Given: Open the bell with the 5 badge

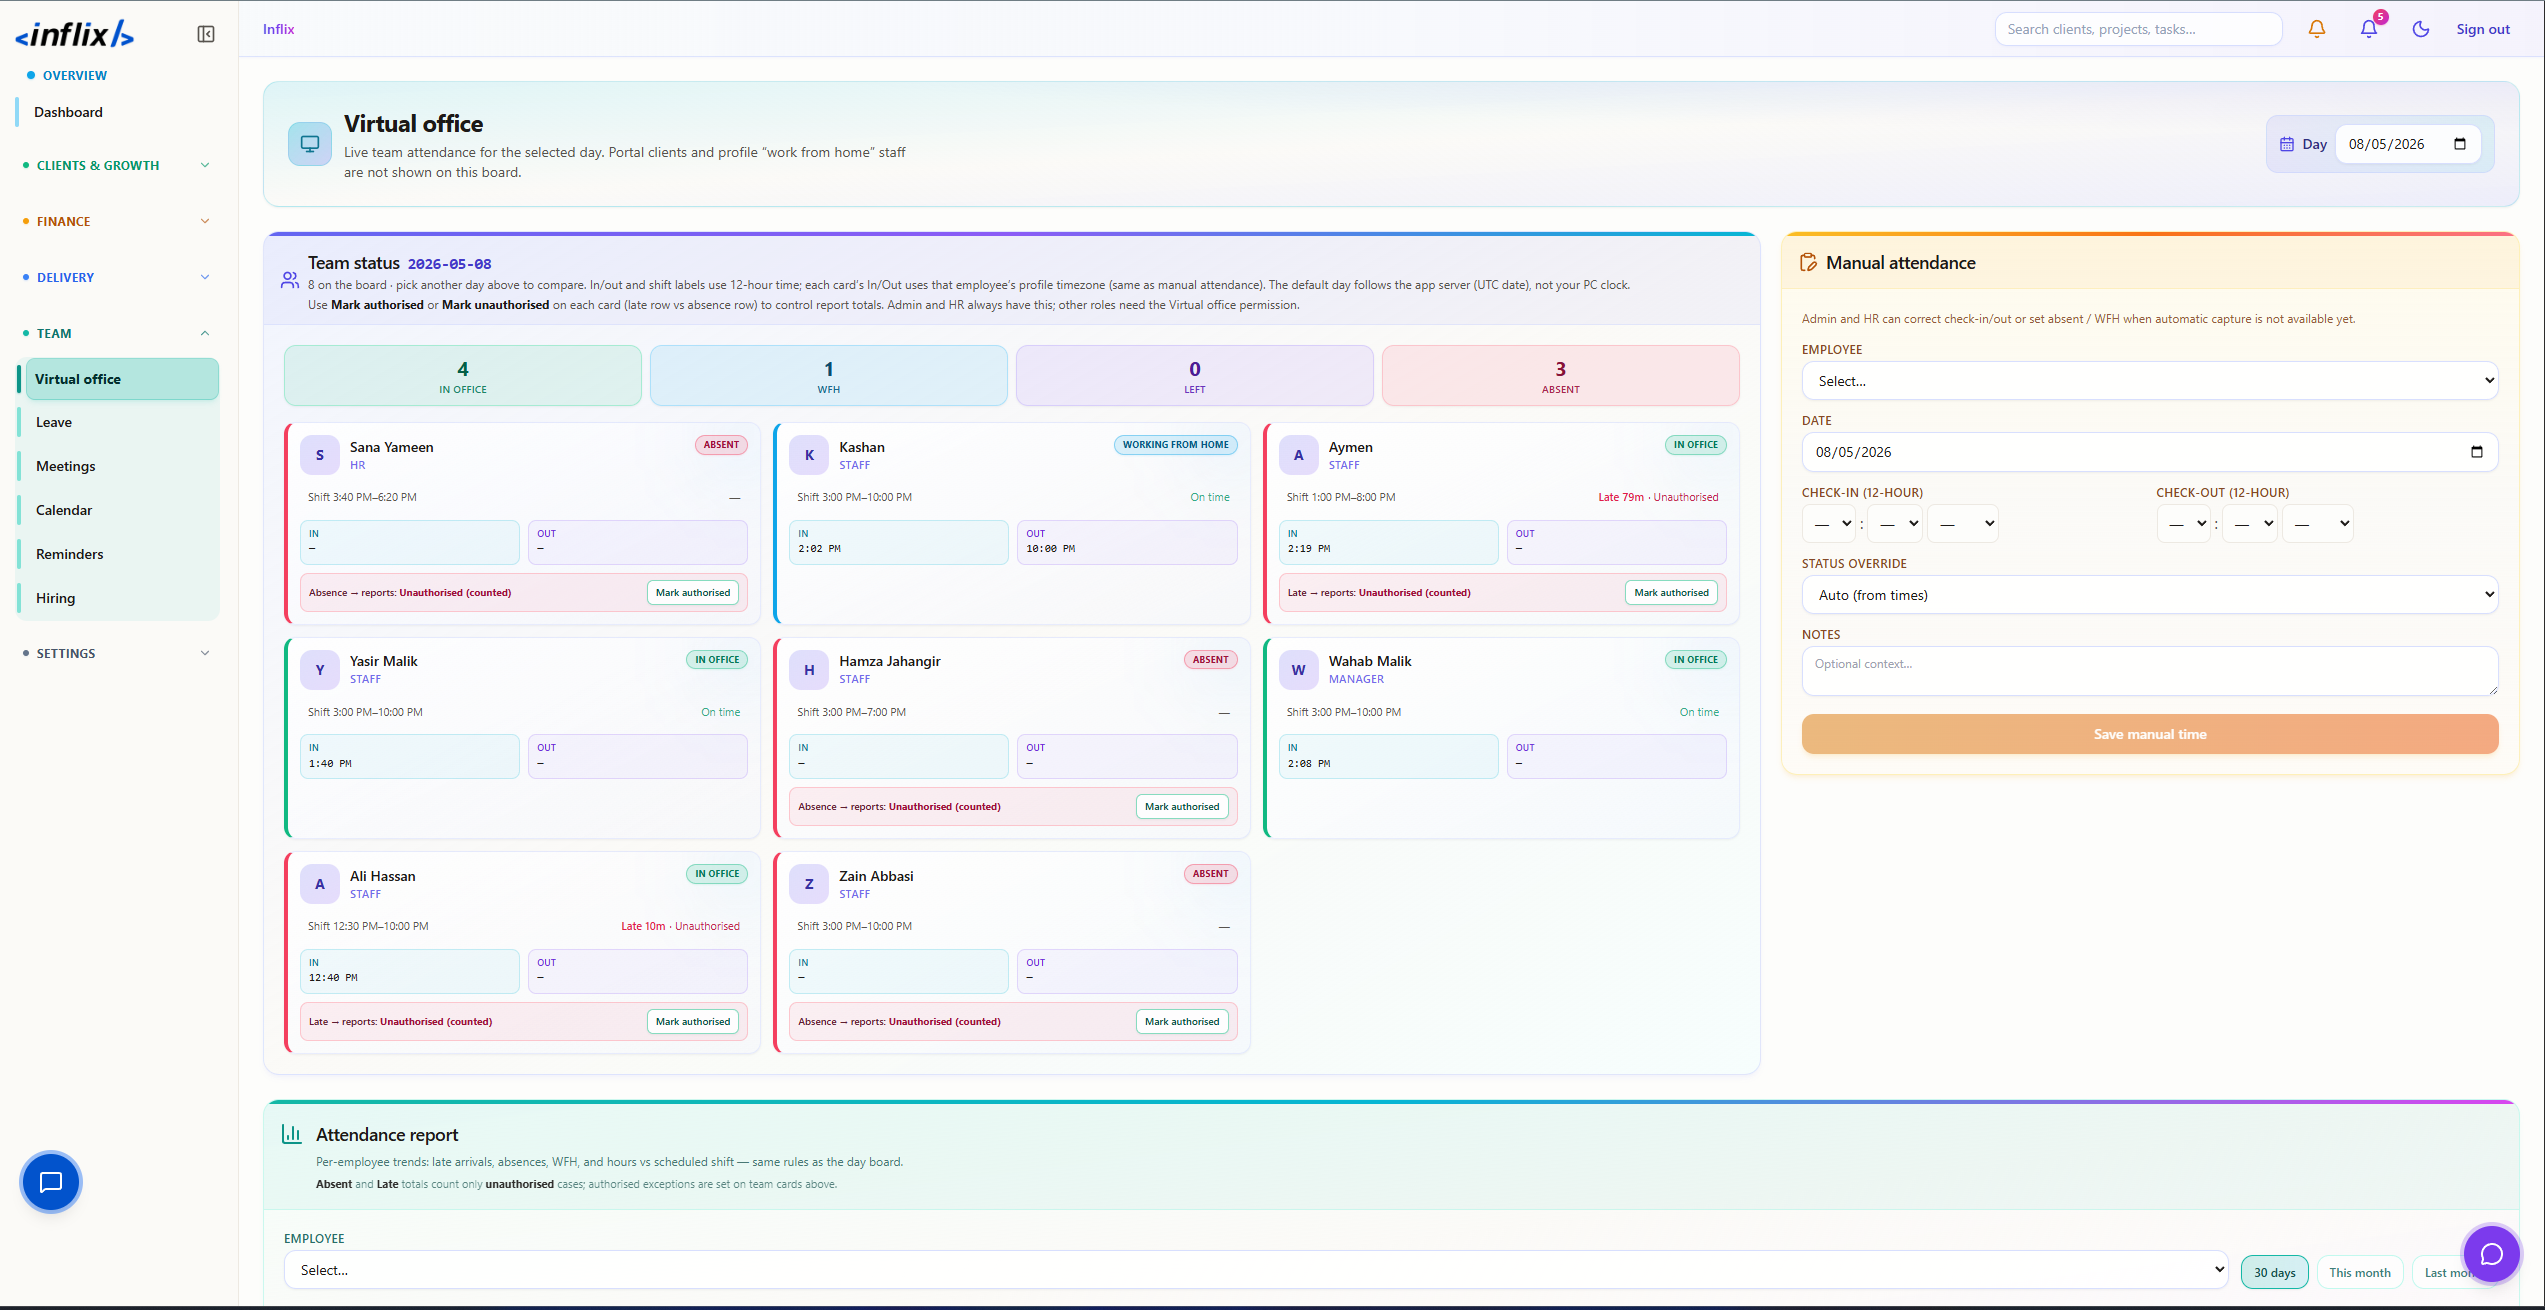Looking at the screenshot, I should click(x=2369, y=29).
